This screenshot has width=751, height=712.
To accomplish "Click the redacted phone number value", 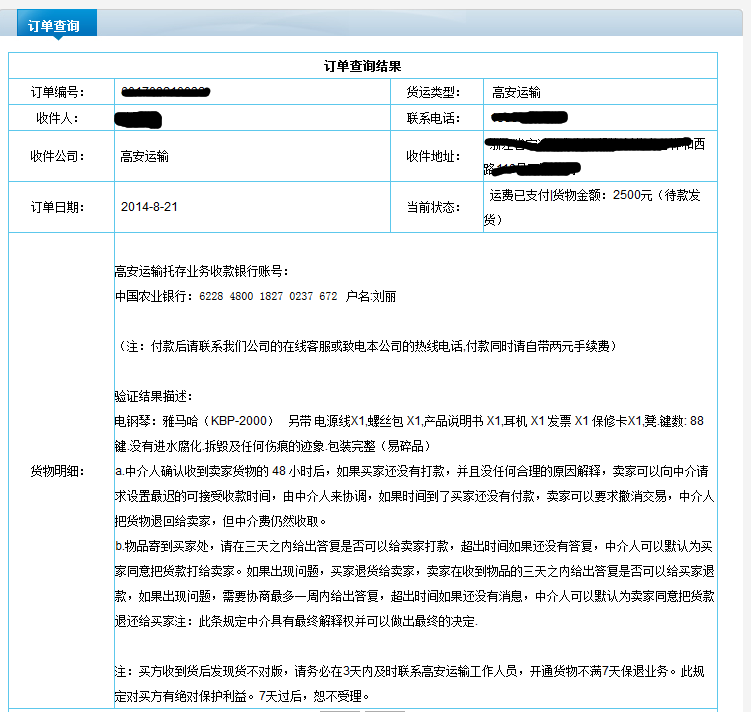I will 530,119.
